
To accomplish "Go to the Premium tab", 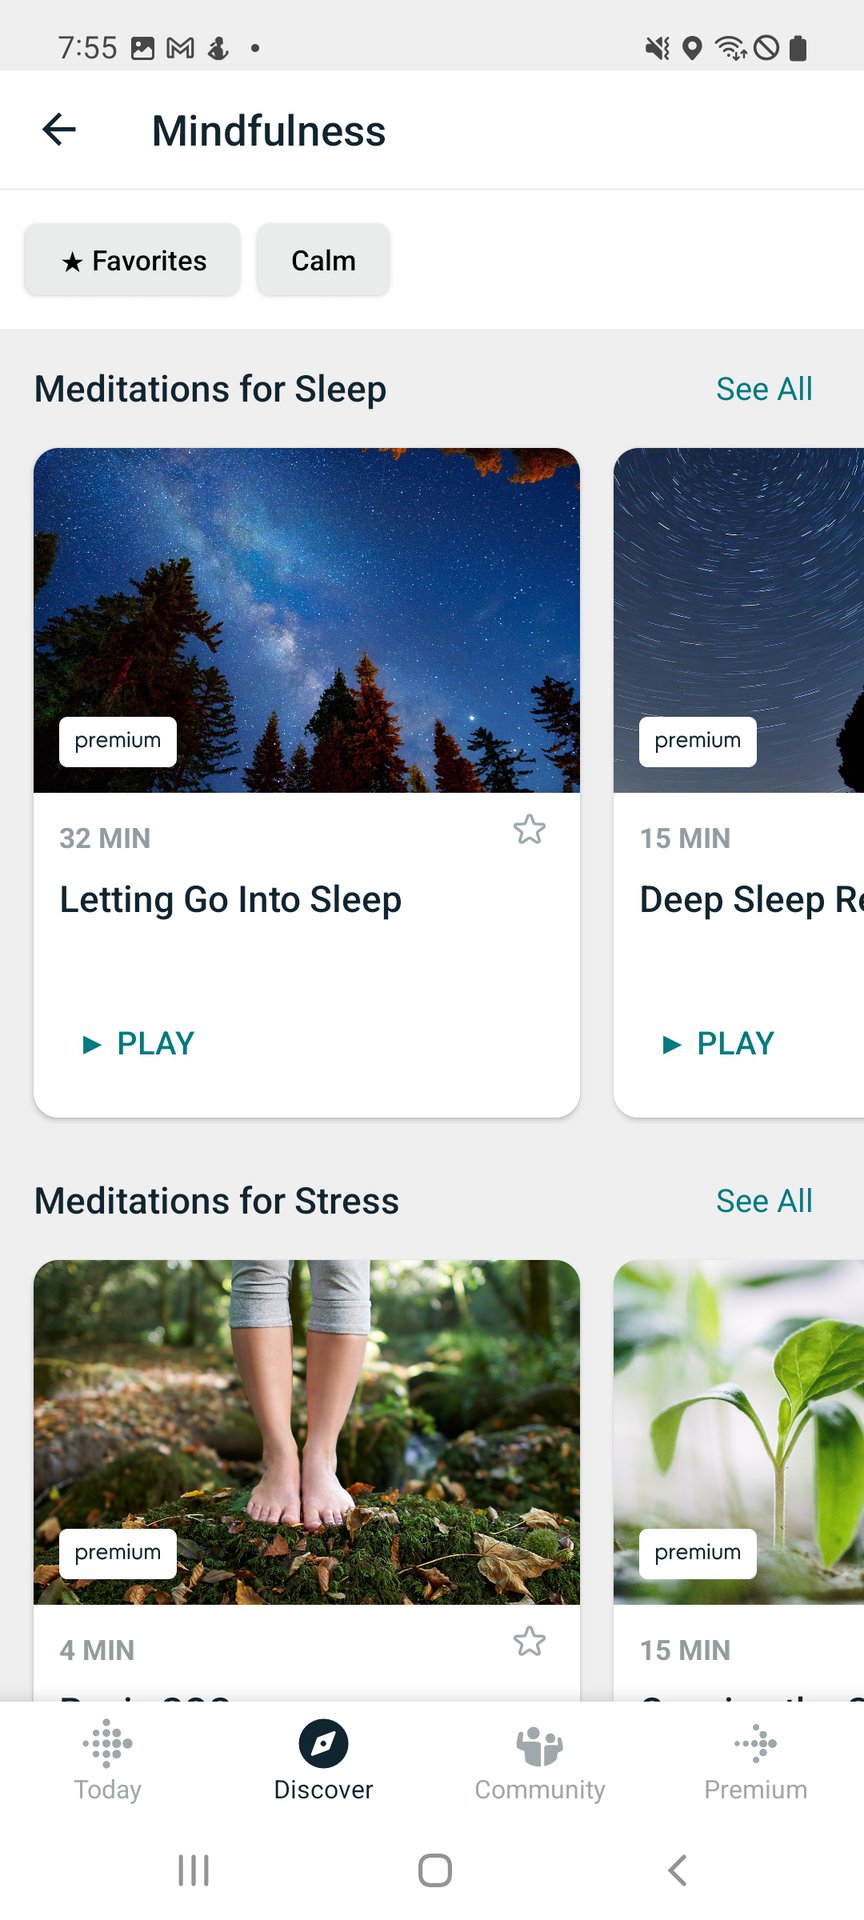I will pos(756,1761).
